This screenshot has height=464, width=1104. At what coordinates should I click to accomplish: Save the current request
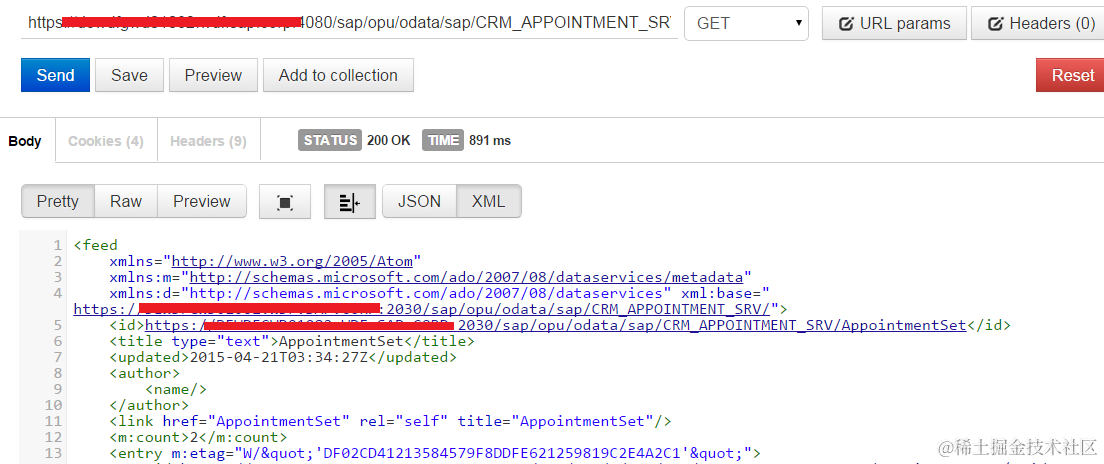point(130,75)
